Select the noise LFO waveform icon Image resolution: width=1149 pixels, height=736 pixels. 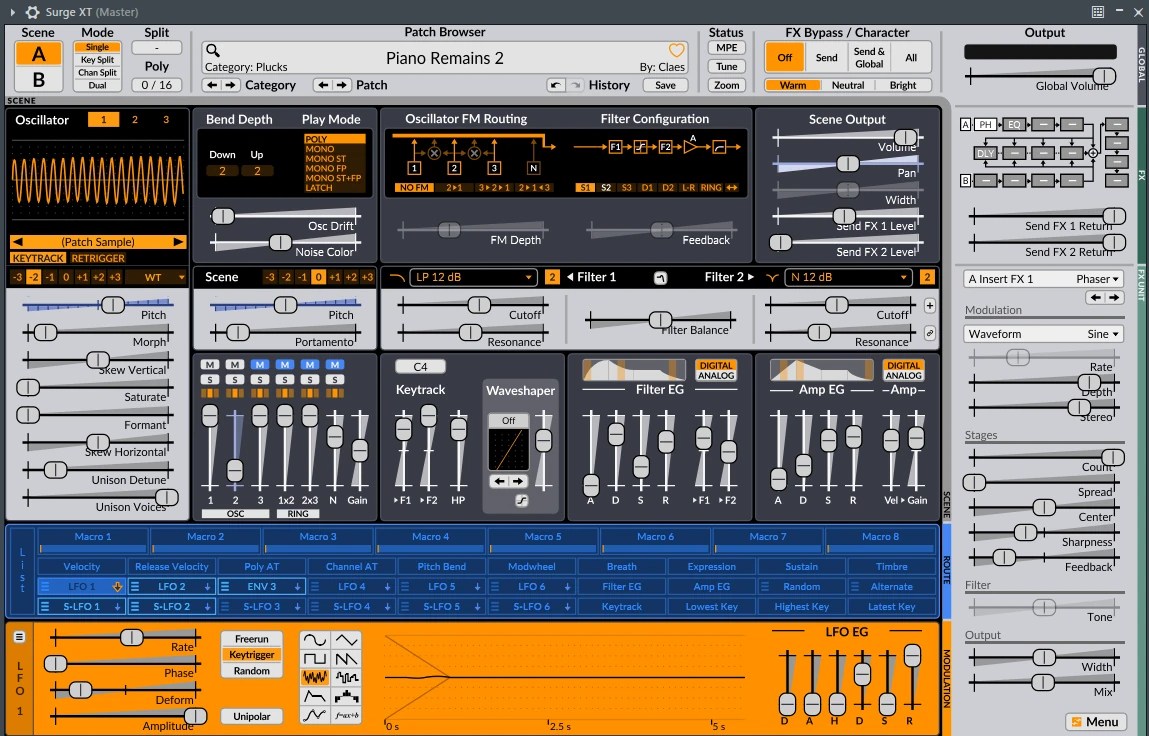[x=314, y=677]
